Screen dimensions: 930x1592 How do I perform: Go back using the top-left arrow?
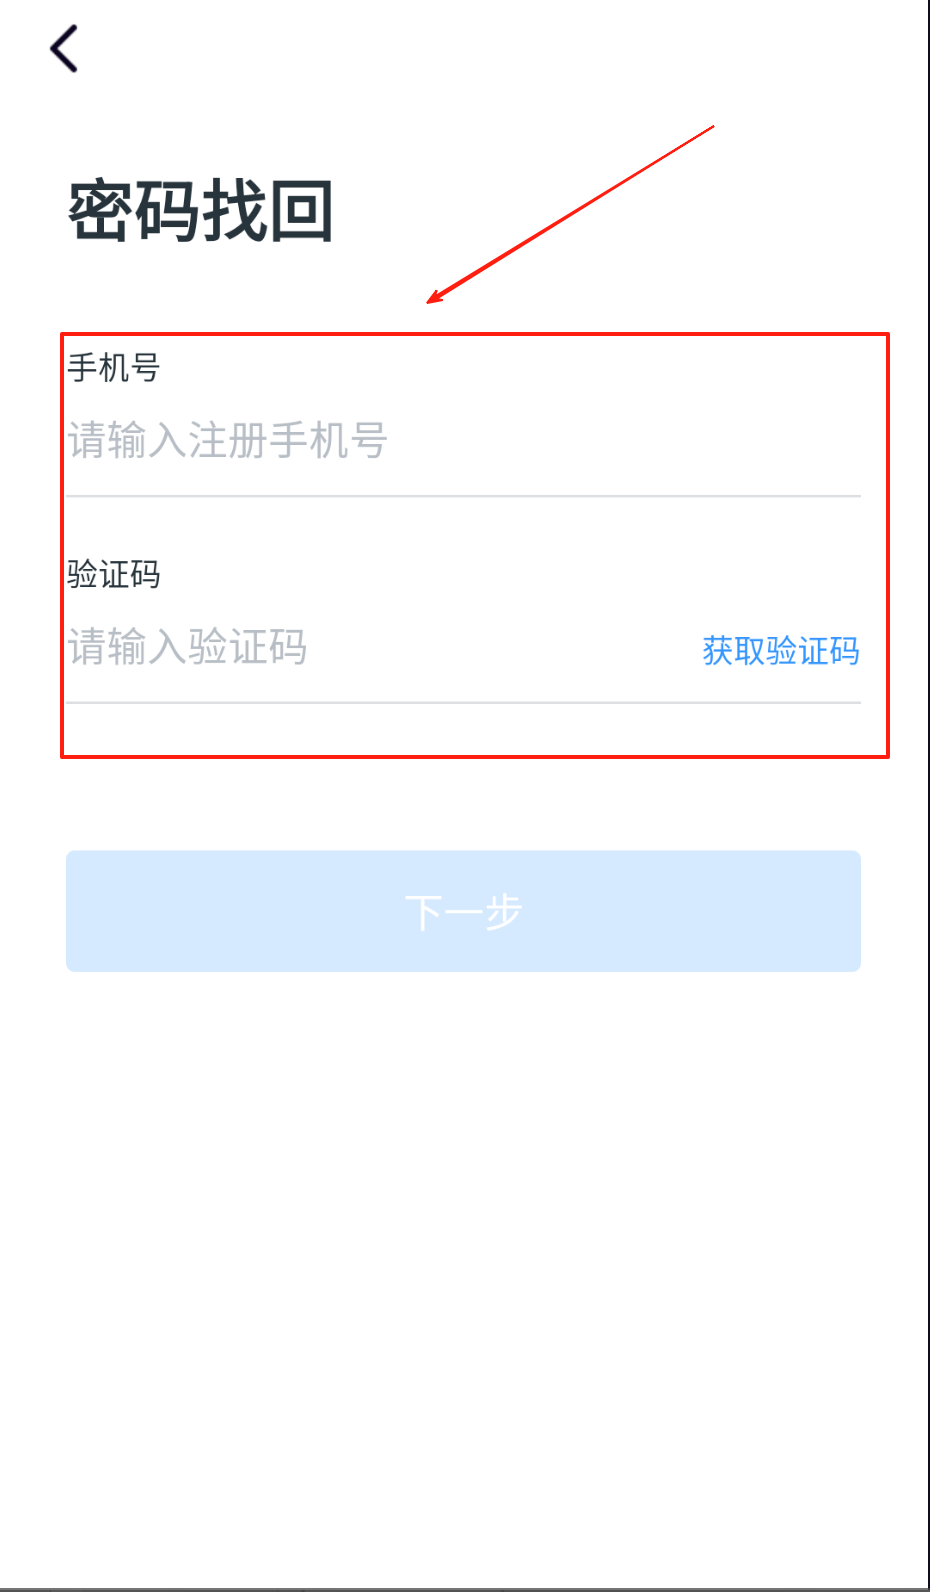[x=64, y=48]
